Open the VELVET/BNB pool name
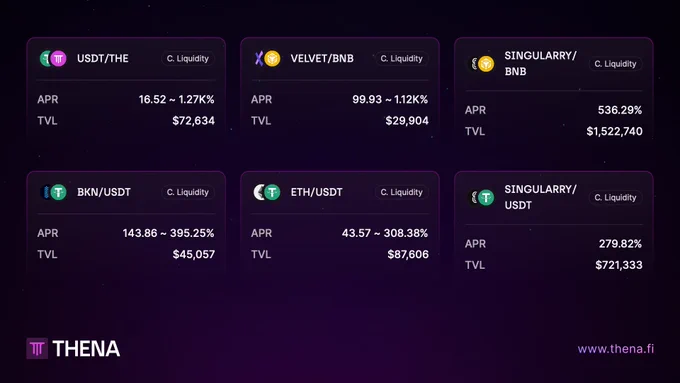680x383 pixels. pyautogui.click(x=322, y=59)
